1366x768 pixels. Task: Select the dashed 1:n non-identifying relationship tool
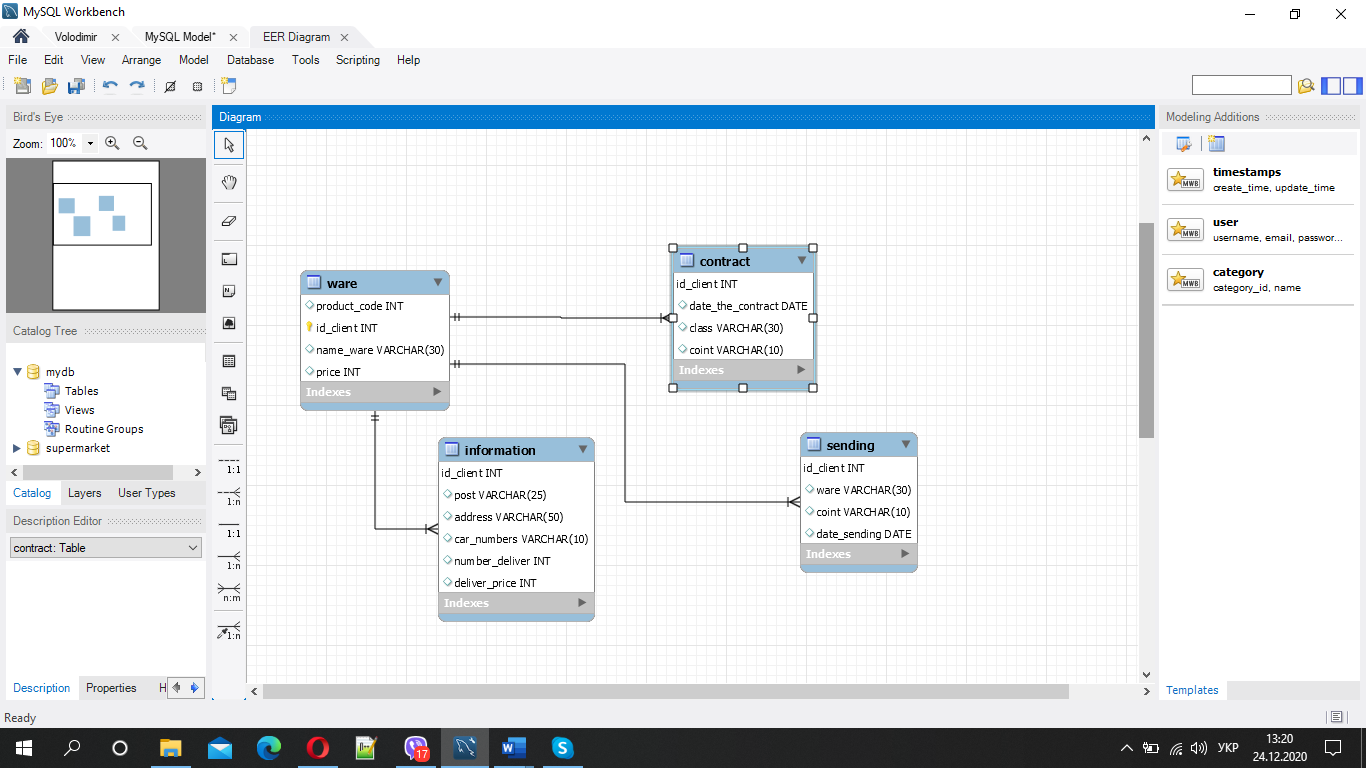(x=229, y=496)
